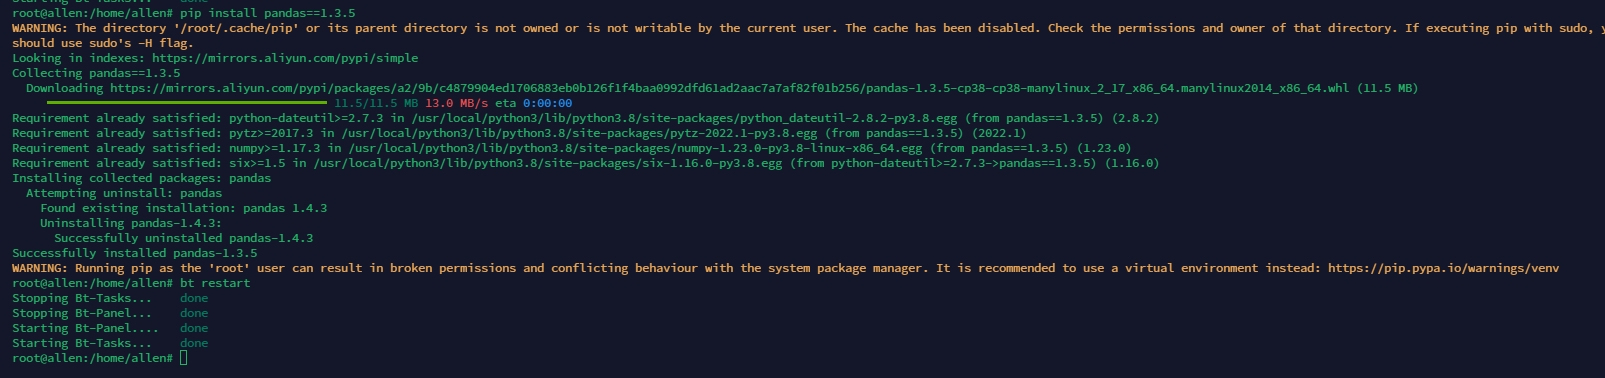
Task: Click the eta 0:00:00 indicator
Action: 534,103
